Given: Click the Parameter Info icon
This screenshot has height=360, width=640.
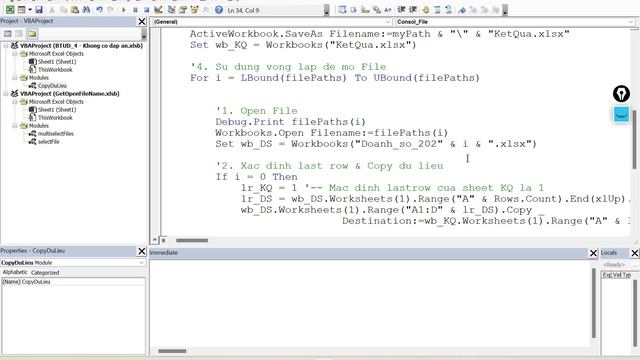Looking at the screenshot, I should 376,10.
